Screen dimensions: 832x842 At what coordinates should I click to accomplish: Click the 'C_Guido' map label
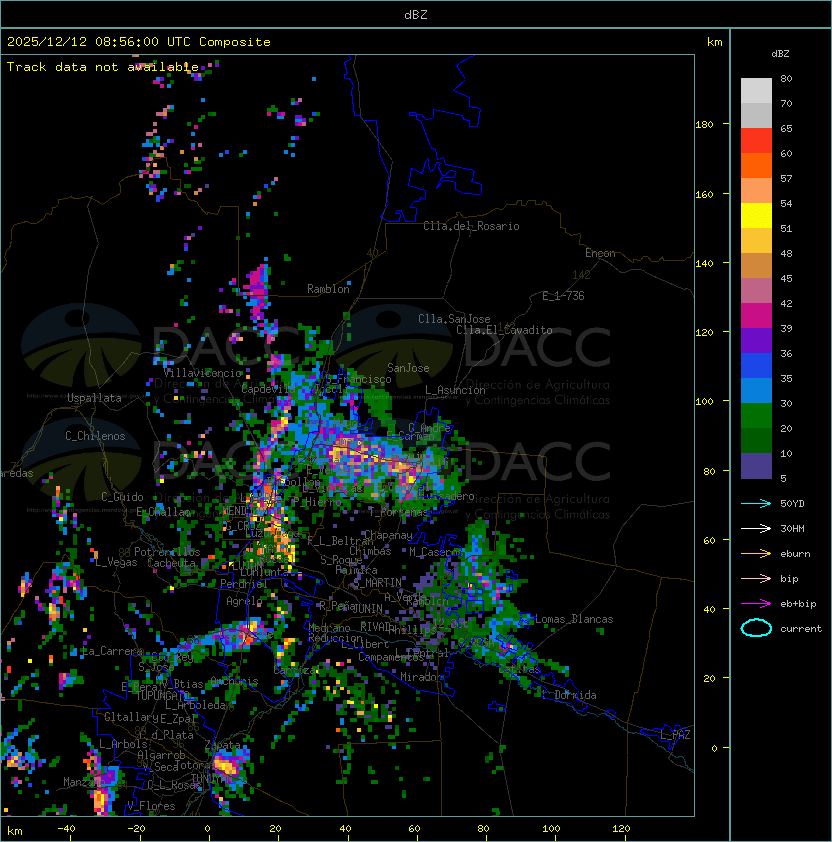point(122,497)
